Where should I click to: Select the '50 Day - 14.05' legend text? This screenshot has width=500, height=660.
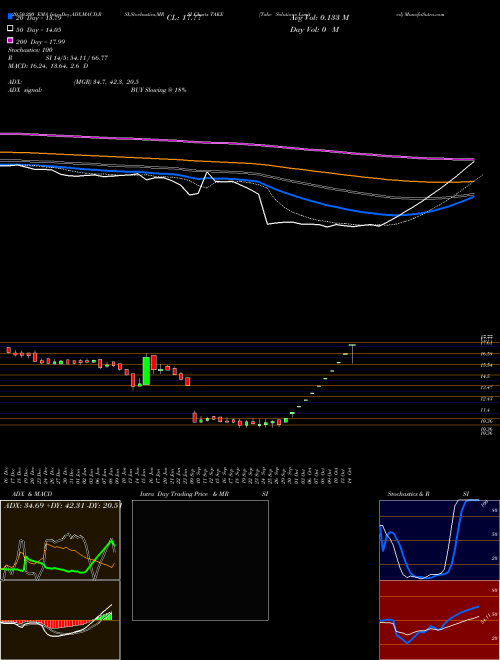point(38,30)
